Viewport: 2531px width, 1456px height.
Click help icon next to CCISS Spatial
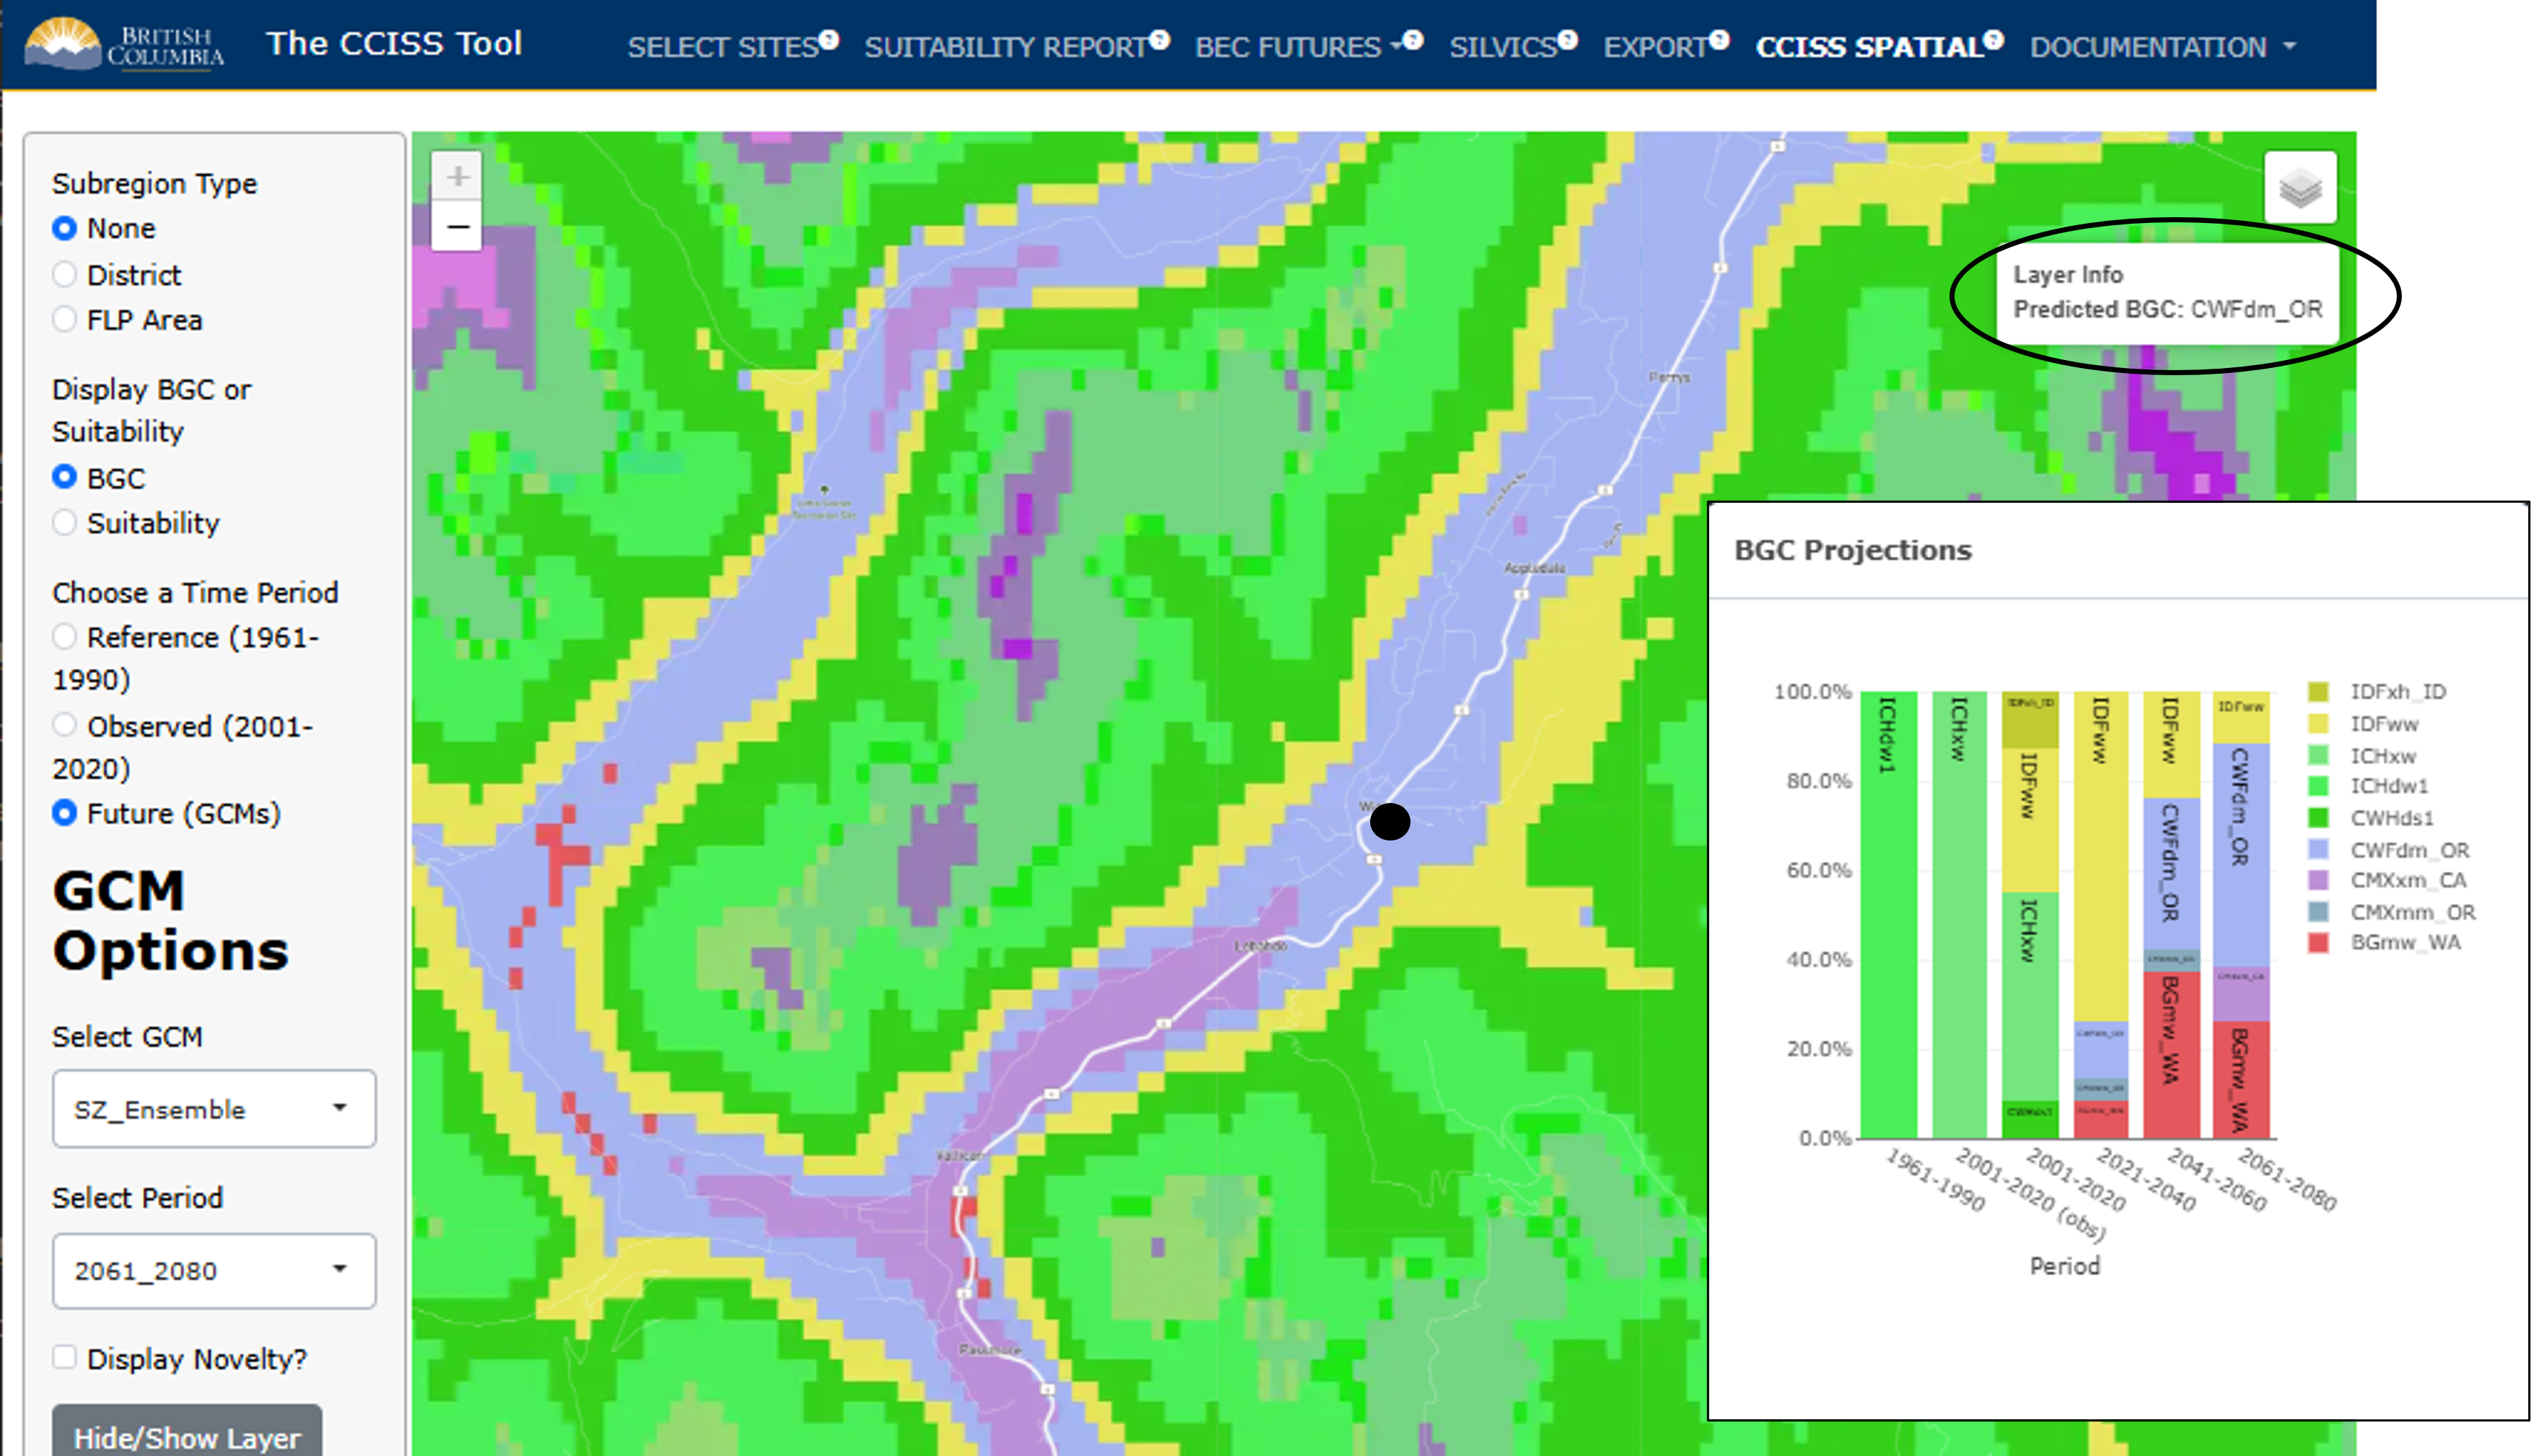(x=1993, y=40)
